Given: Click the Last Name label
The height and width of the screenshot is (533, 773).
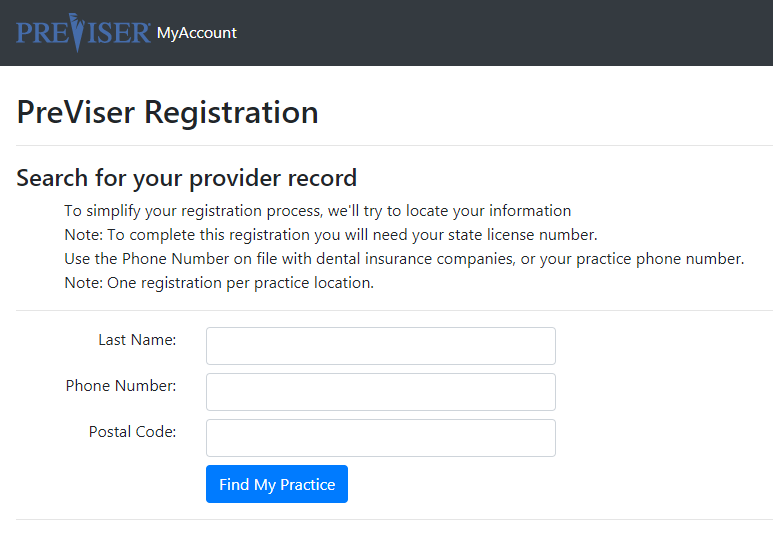Looking at the screenshot, I should [x=137, y=340].
